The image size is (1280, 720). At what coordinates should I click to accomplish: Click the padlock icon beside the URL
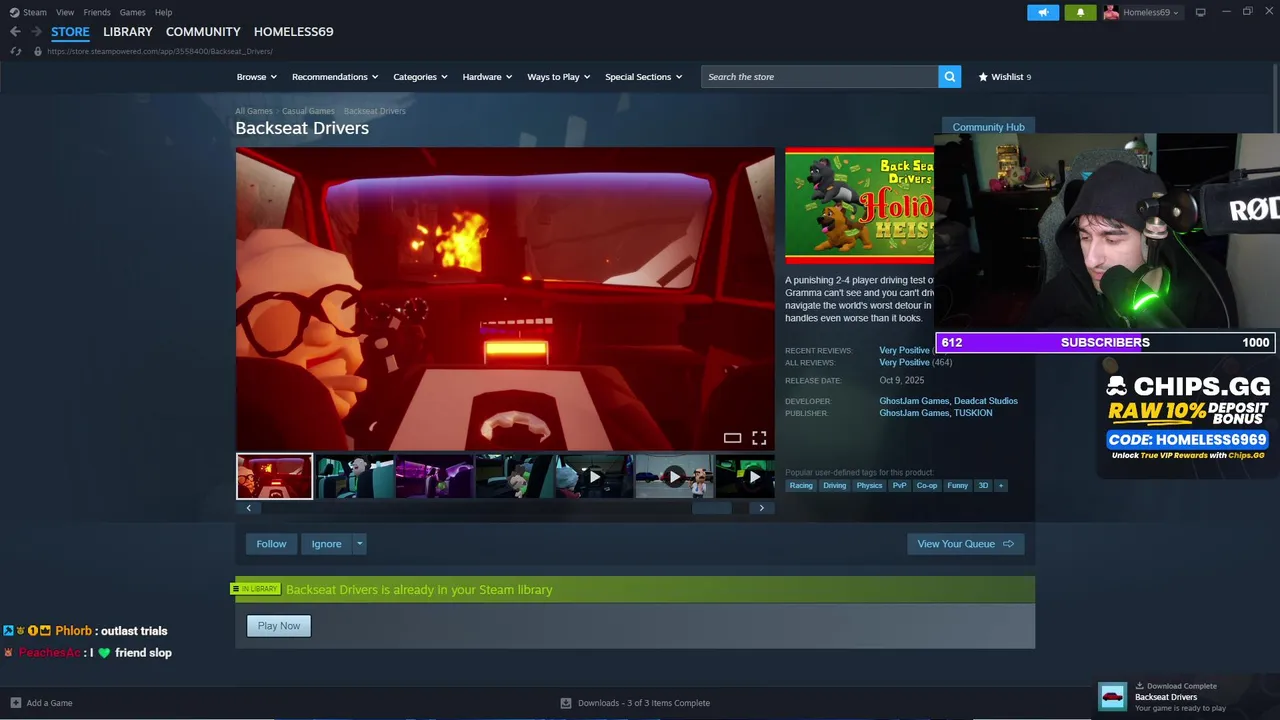coord(38,51)
